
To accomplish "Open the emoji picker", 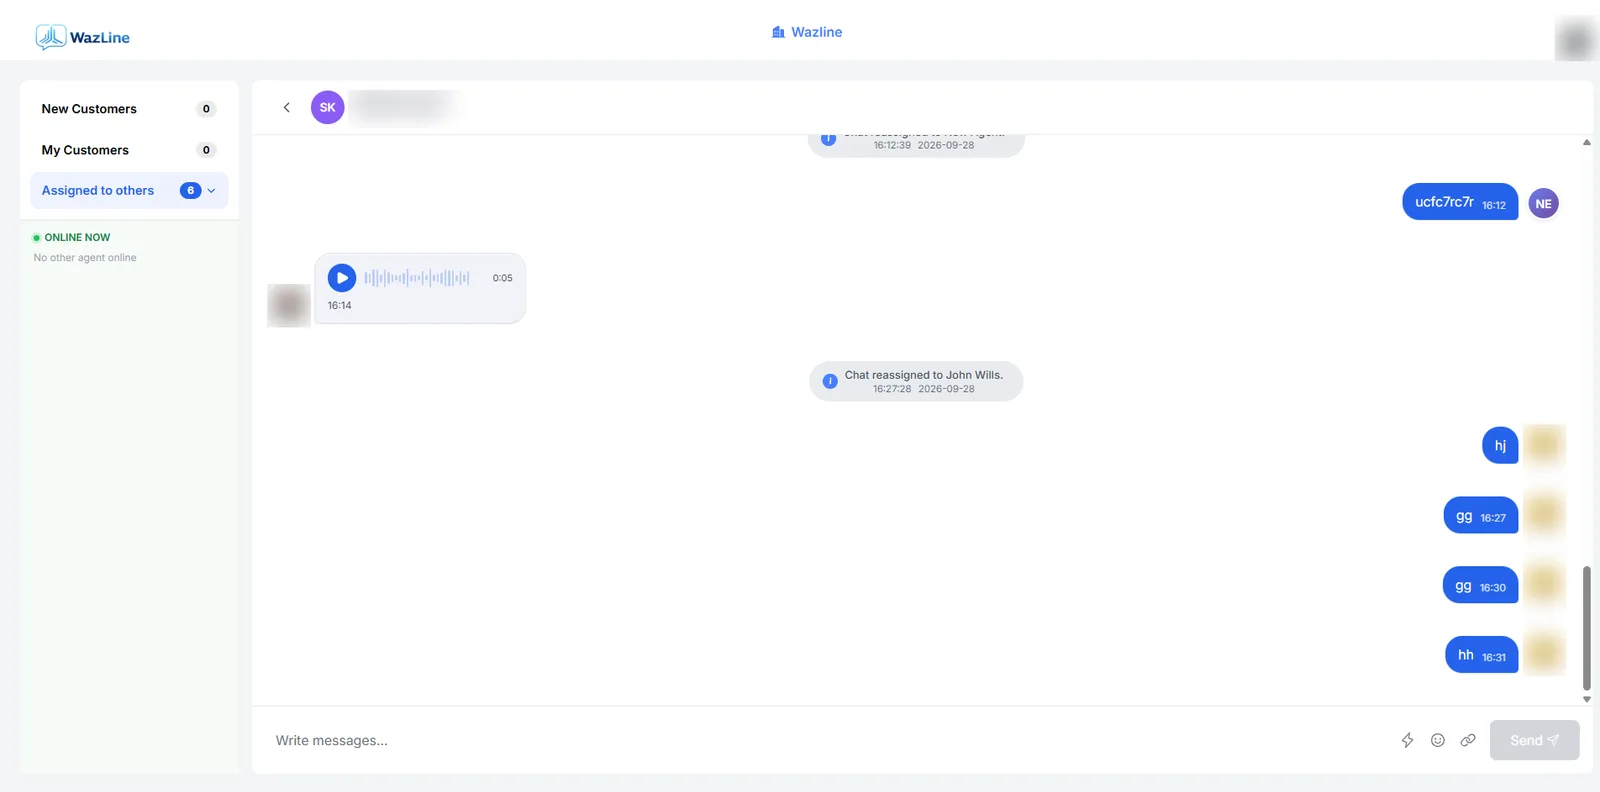I will 1438,740.
